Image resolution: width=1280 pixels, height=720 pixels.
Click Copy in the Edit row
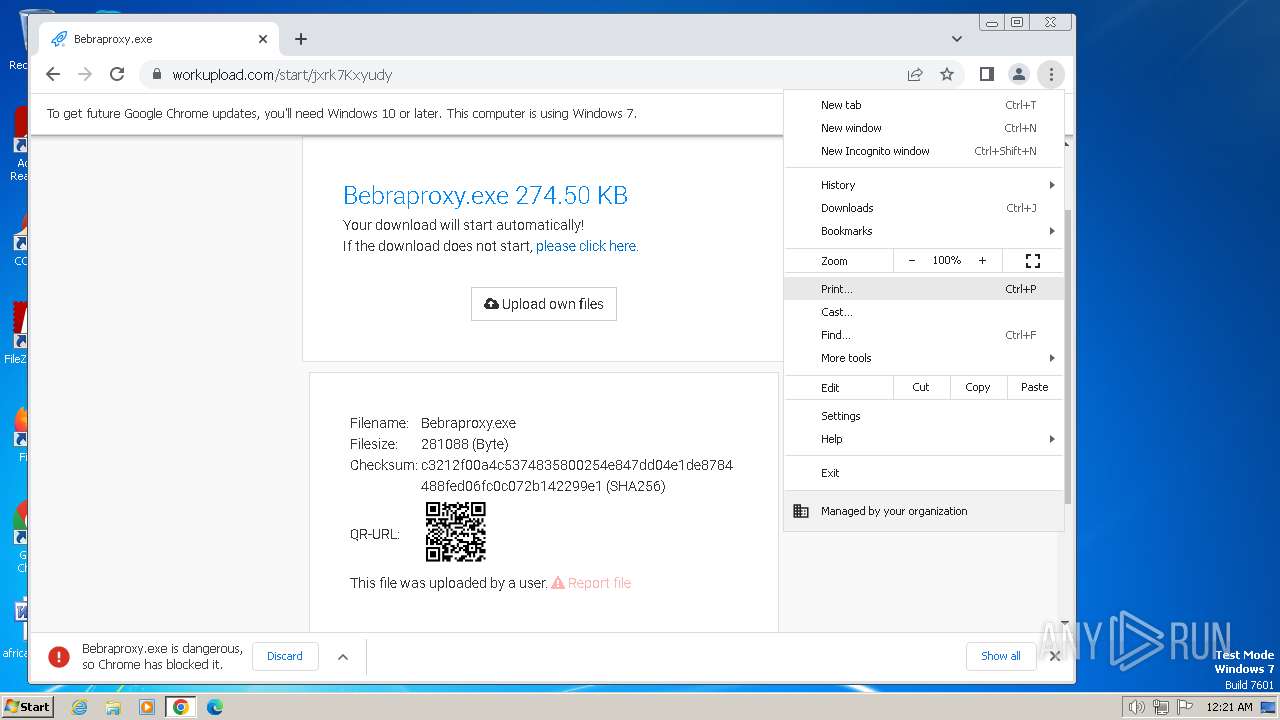[978, 387]
